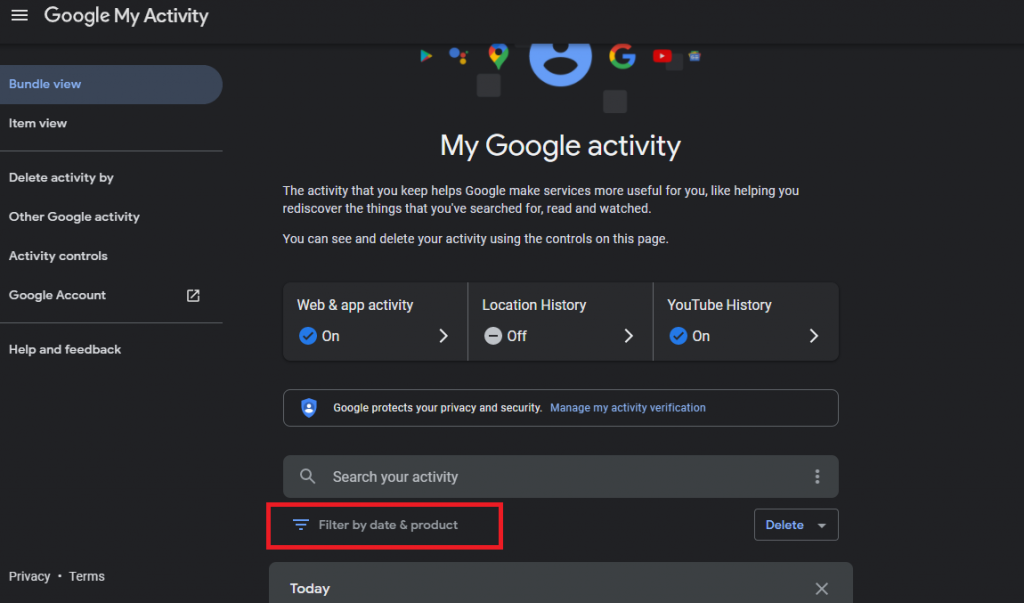Click the My Google activity heading

click(560, 146)
